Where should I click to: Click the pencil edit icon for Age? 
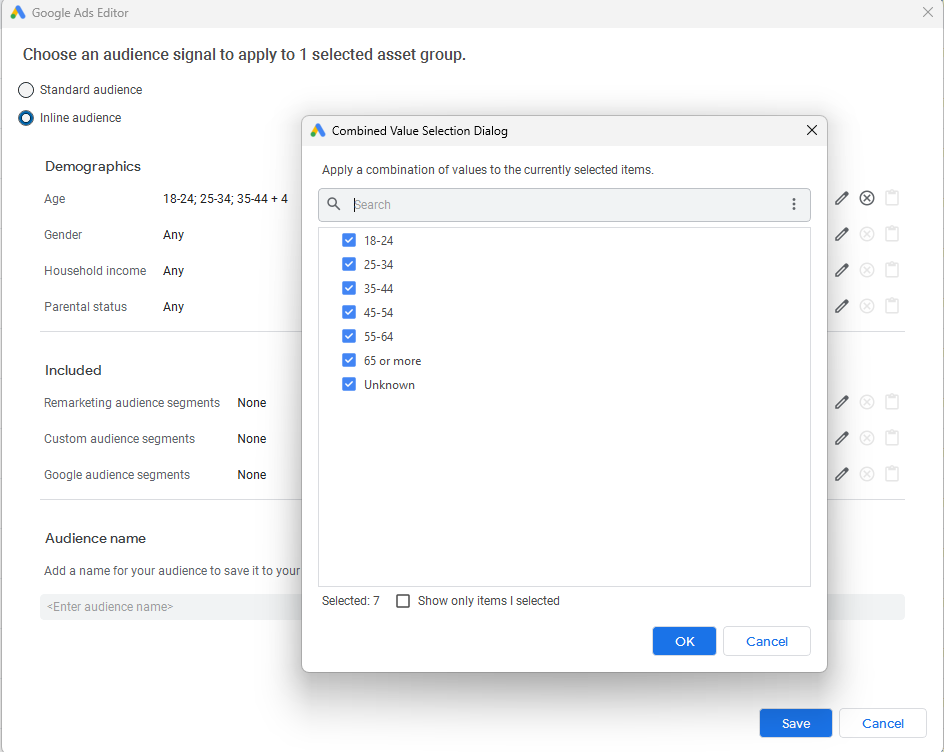[x=842, y=198]
